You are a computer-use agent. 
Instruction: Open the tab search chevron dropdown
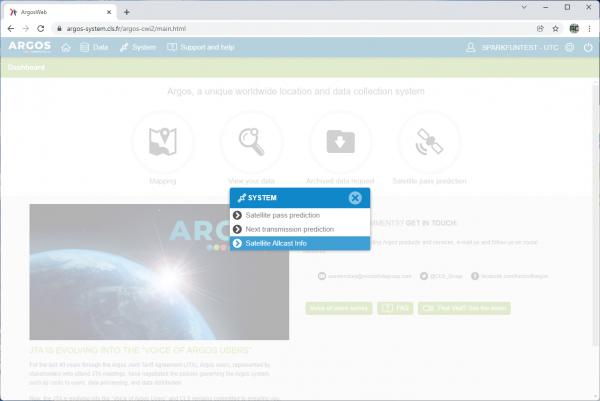click(524, 7)
